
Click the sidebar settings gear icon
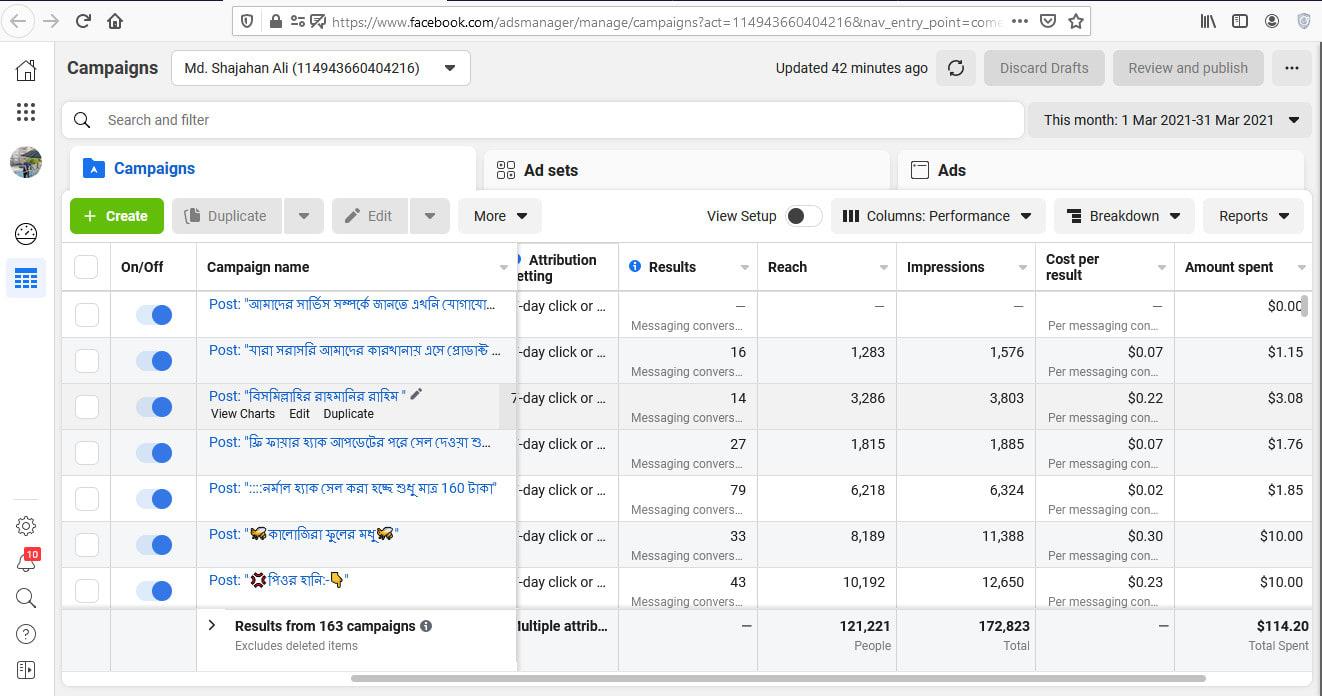click(26, 526)
